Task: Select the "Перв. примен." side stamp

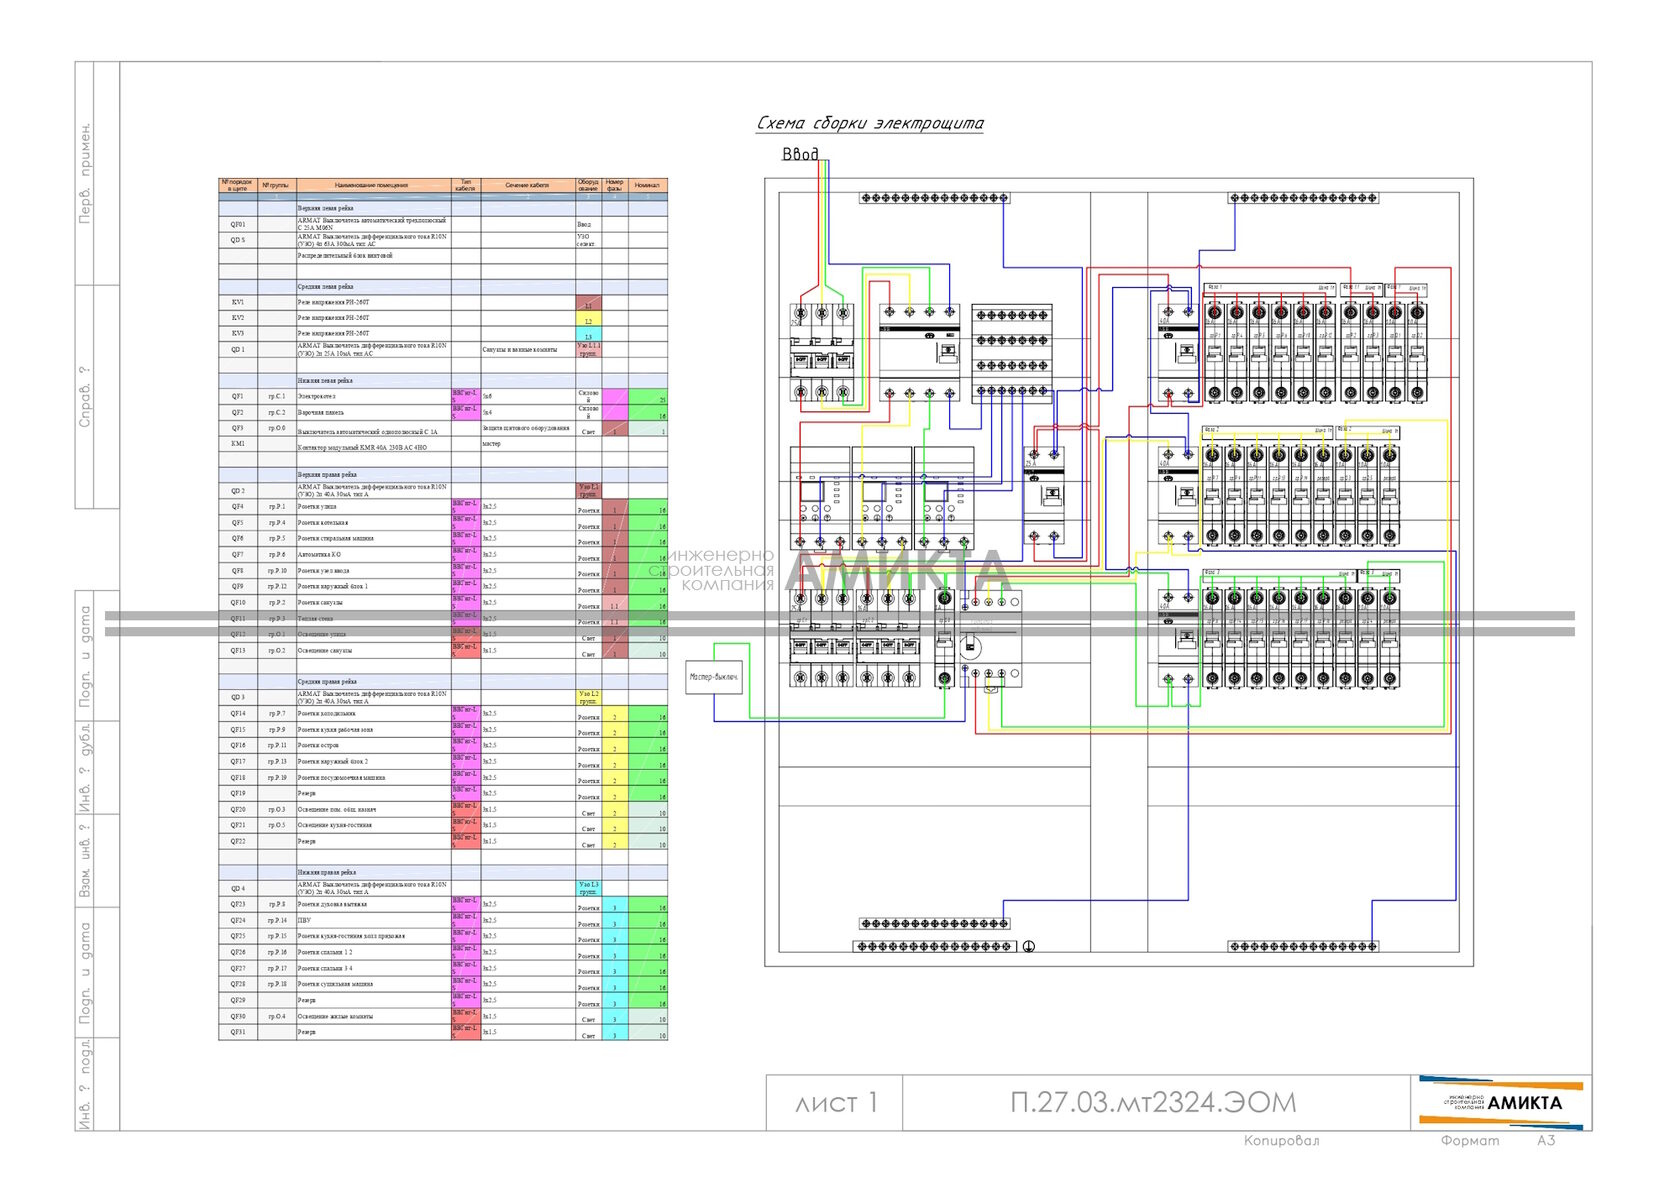Action: tap(86, 173)
